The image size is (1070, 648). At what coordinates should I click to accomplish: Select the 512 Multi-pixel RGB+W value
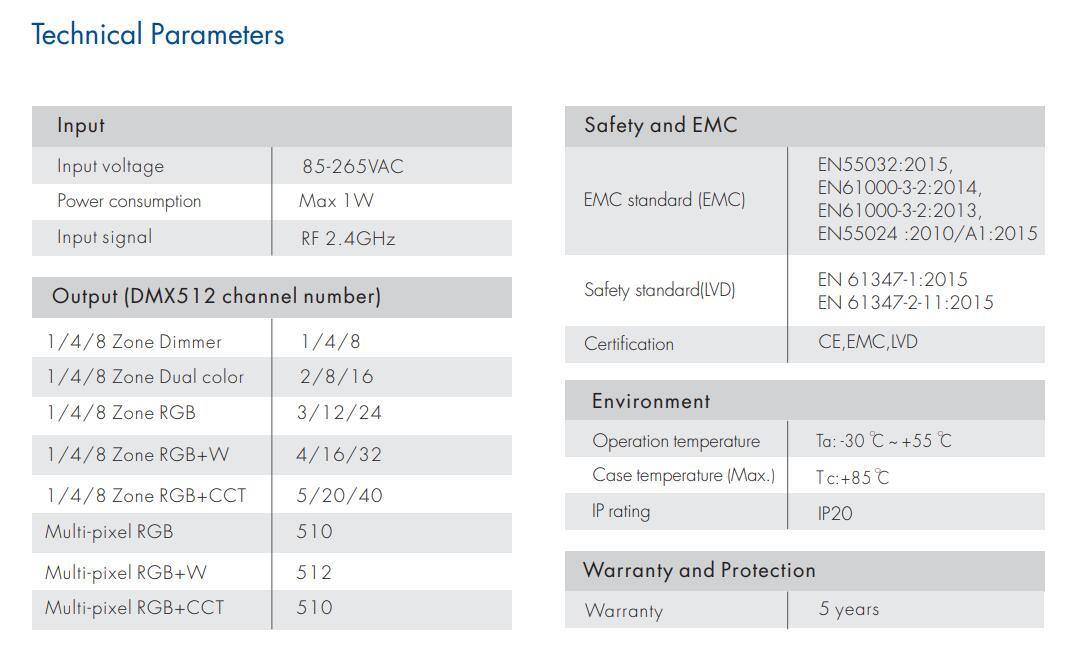pyautogui.click(x=314, y=572)
